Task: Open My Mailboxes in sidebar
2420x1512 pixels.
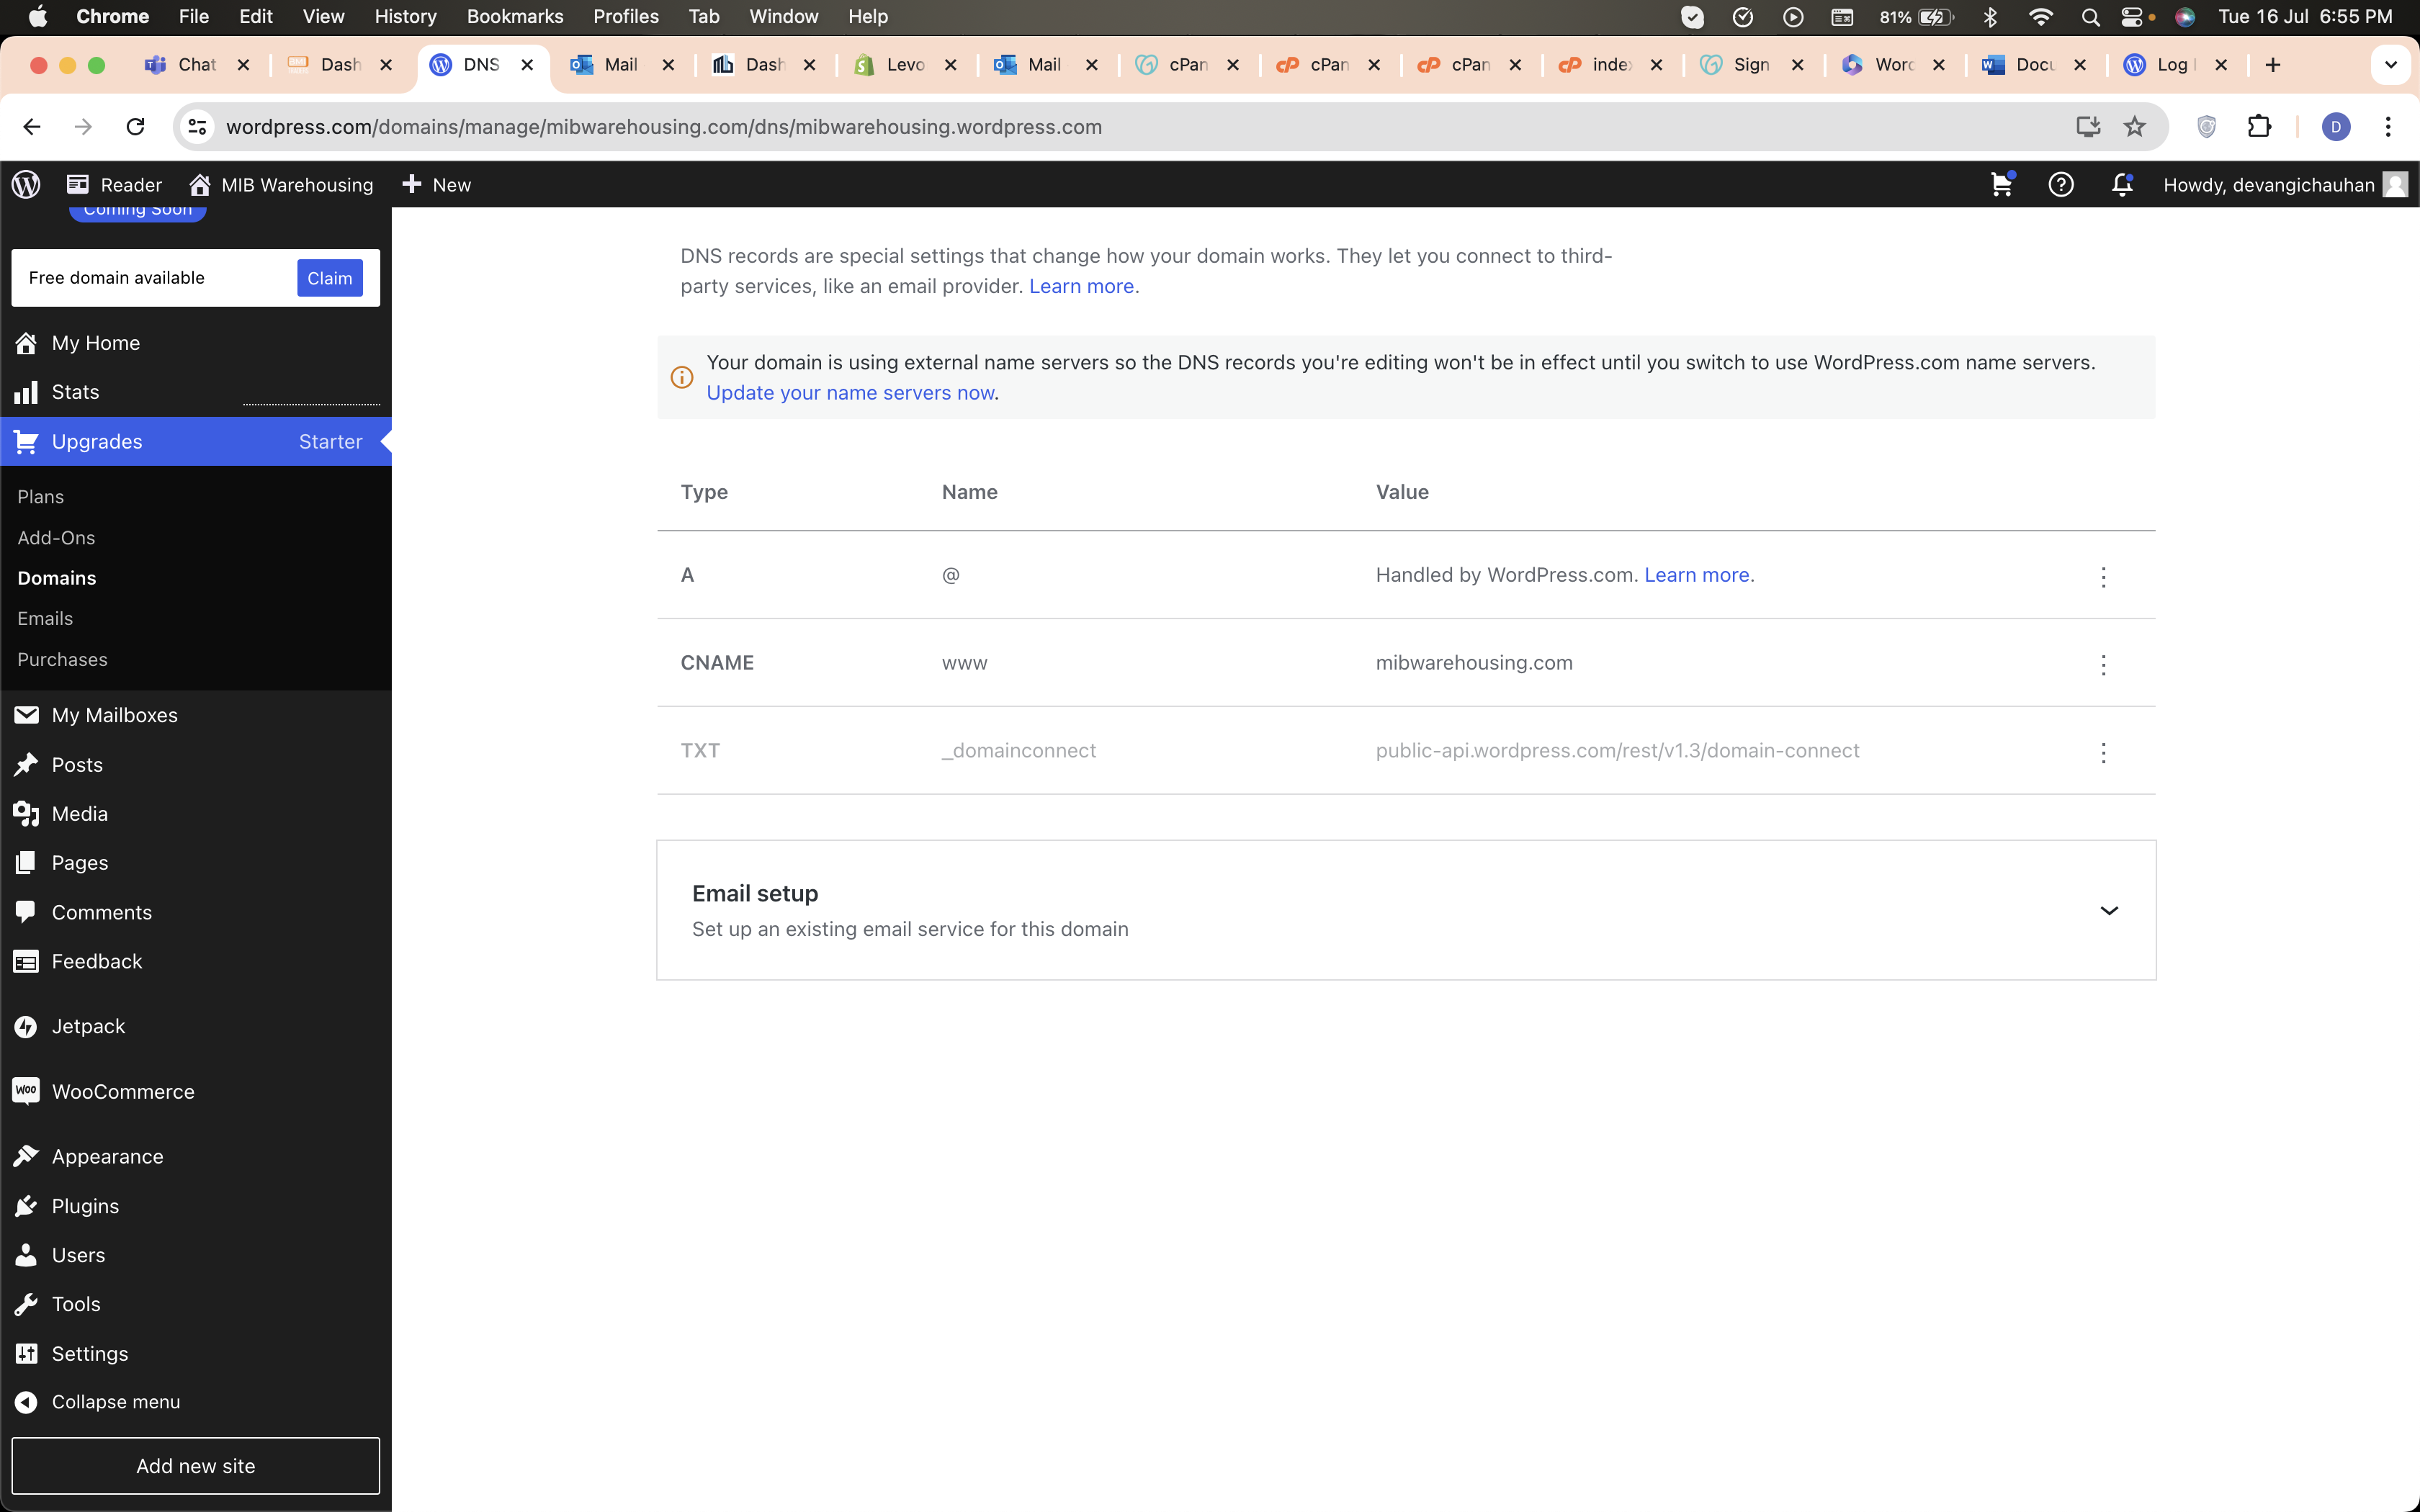Action: 196,715
